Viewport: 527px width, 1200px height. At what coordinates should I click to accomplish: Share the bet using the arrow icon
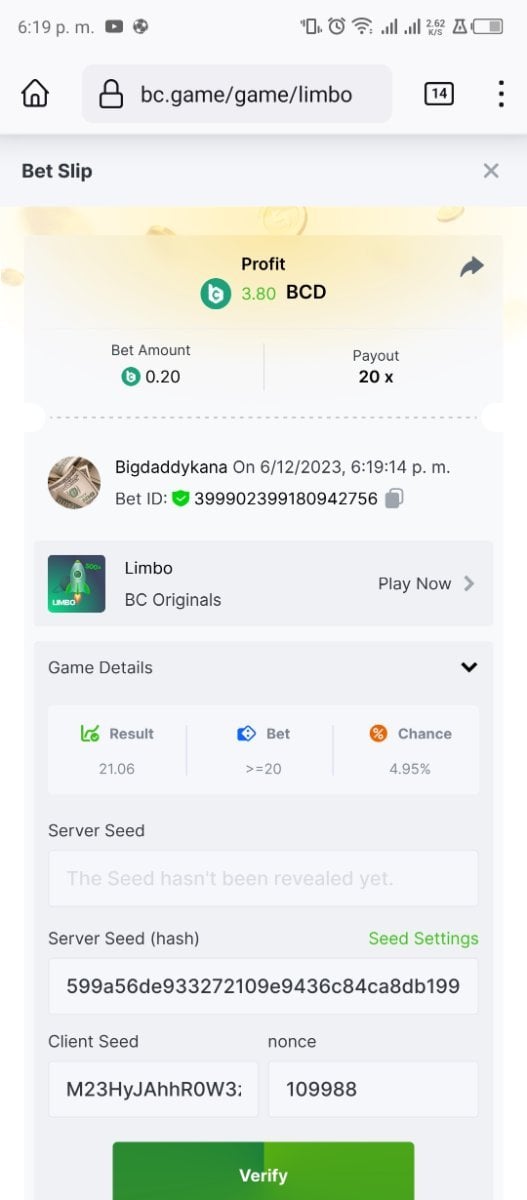(471, 267)
